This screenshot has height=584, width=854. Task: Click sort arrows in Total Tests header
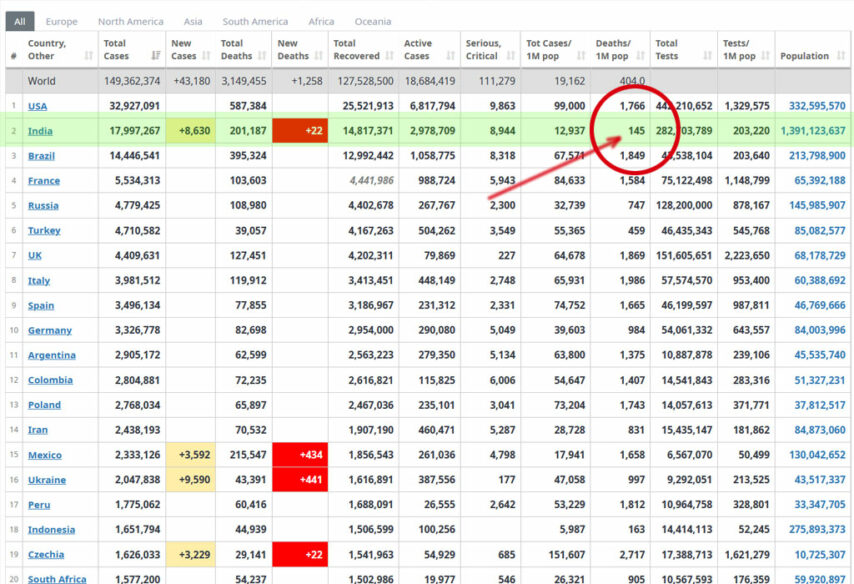(x=709, y=56)
